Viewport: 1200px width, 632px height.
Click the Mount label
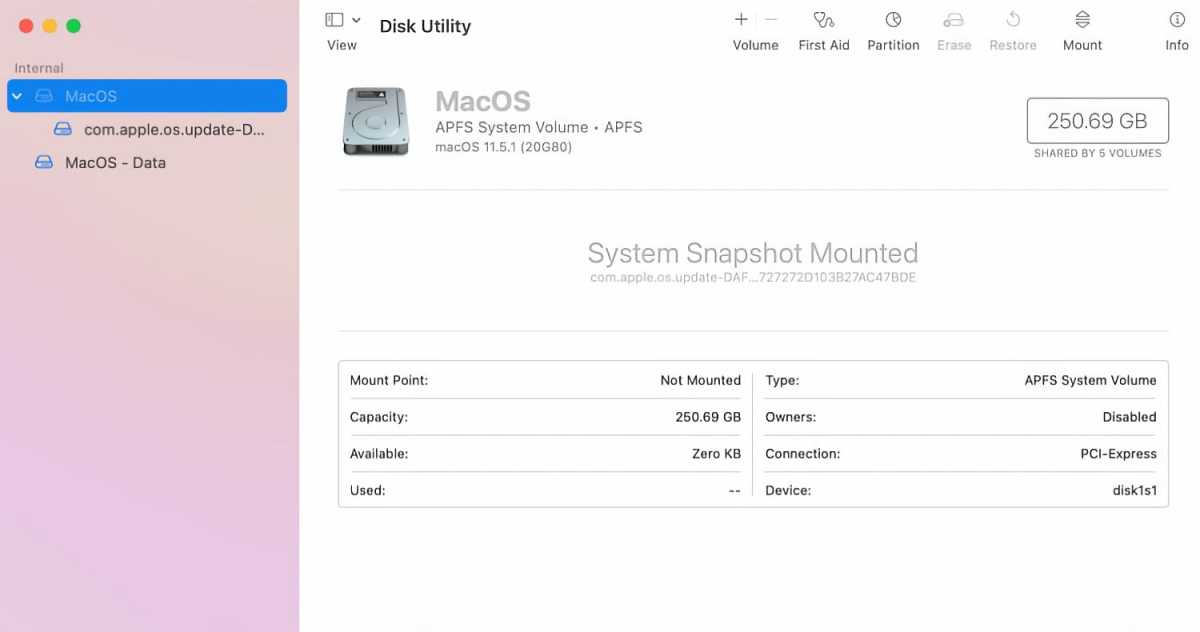pos(1082,45)
